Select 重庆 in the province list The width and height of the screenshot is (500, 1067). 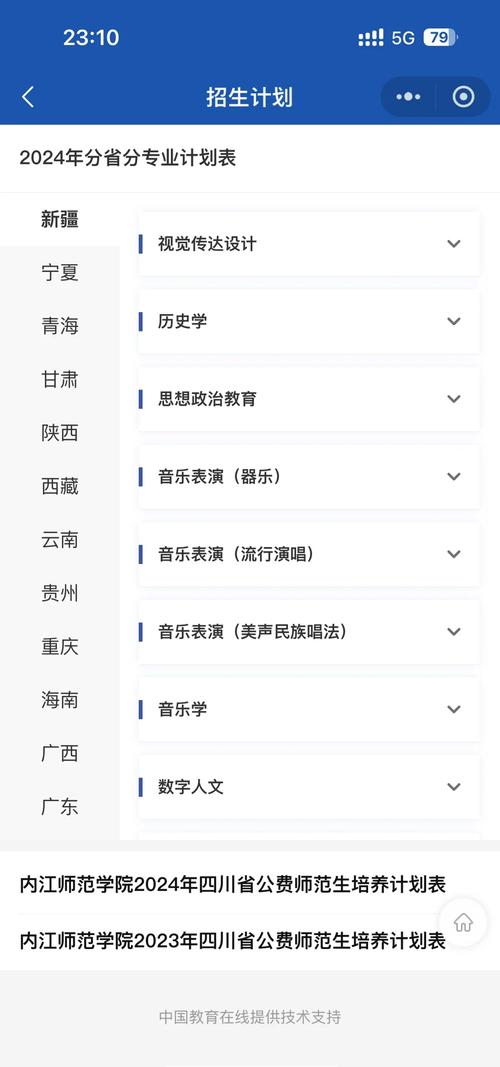60,646
